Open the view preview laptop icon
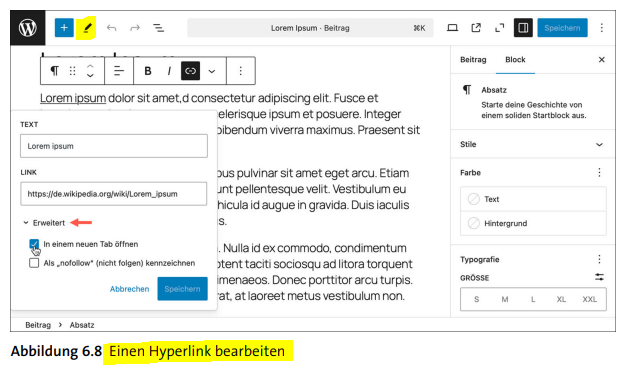 452,28
